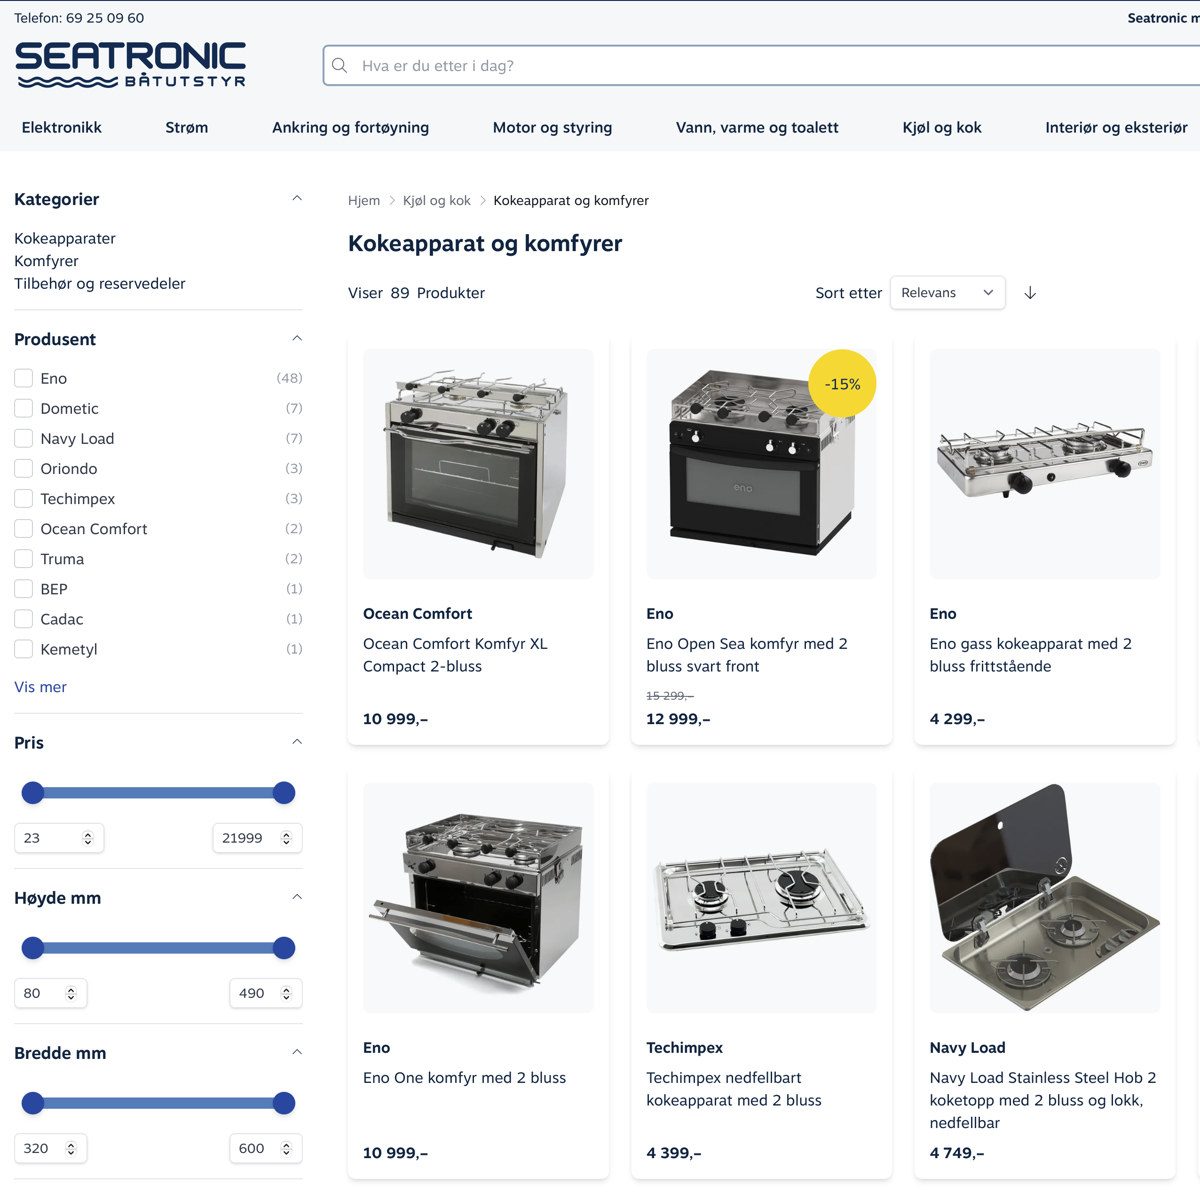Open the Kjøl og kok menu

point(942,127)
